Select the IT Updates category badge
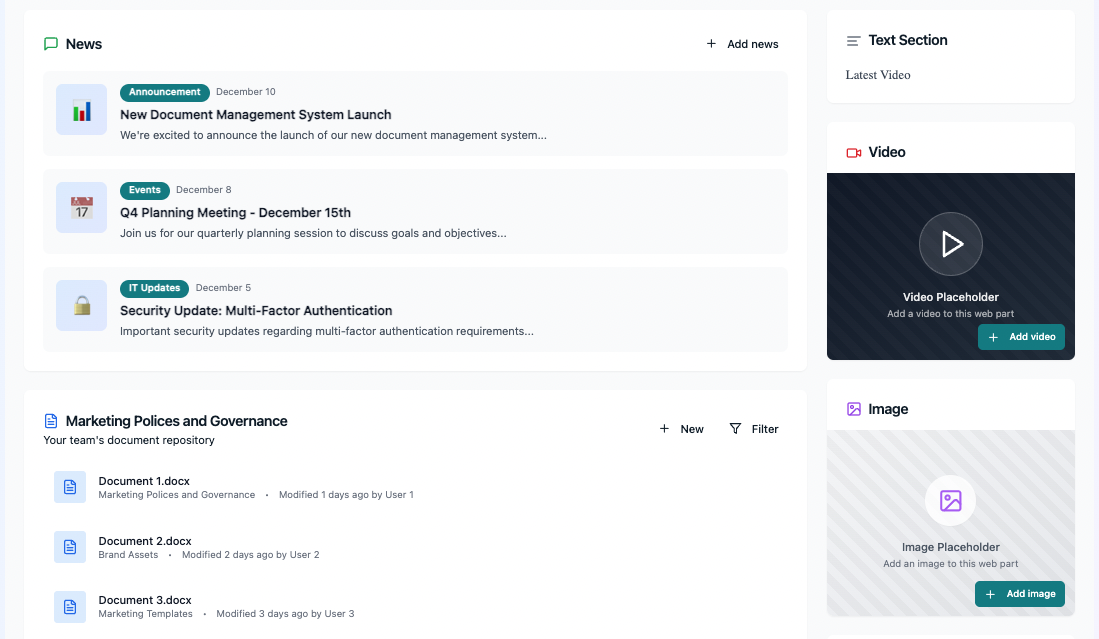The width and height of the screenshot is (1099, 639). click(x=154, y=288)
